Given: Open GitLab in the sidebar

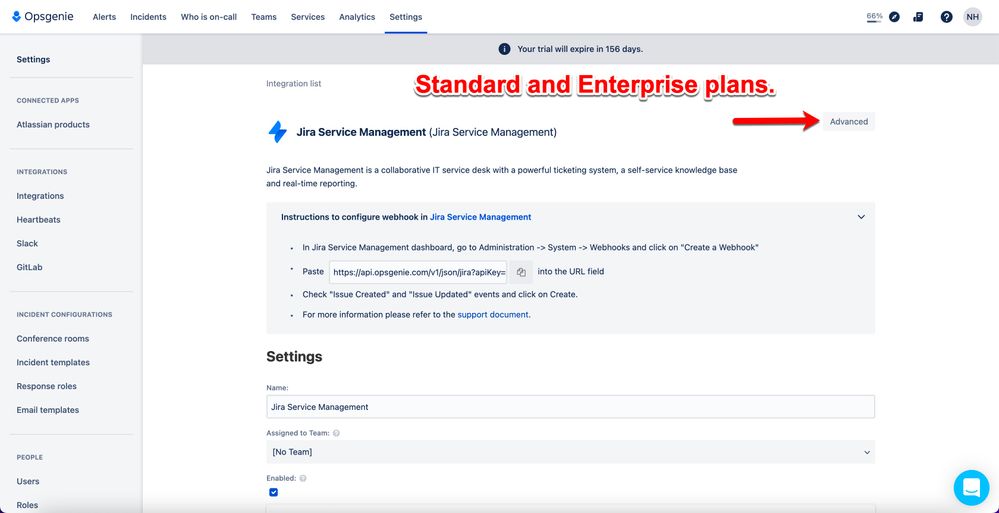Looking at the screenshot, I should [29, 267].
